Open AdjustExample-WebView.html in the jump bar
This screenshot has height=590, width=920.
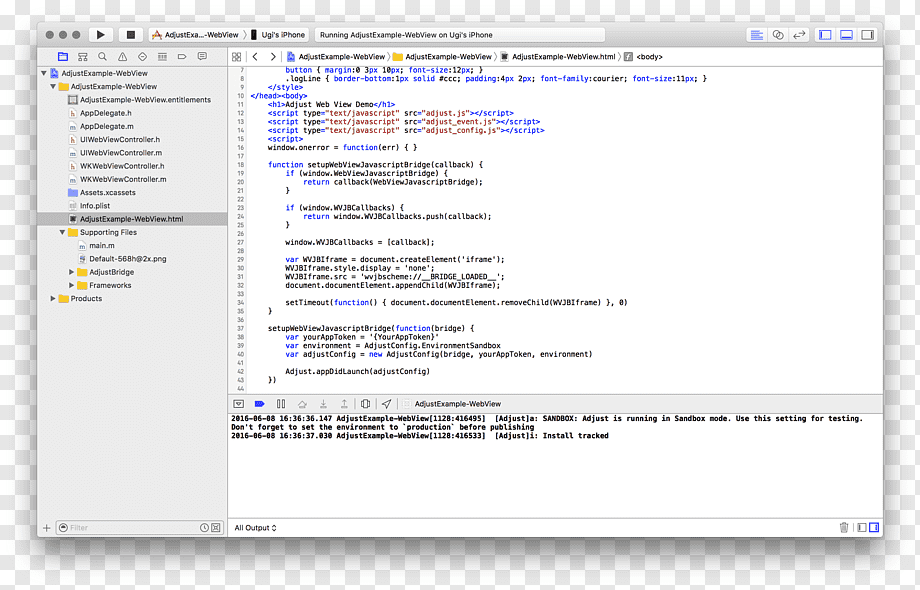click(557, 57)
